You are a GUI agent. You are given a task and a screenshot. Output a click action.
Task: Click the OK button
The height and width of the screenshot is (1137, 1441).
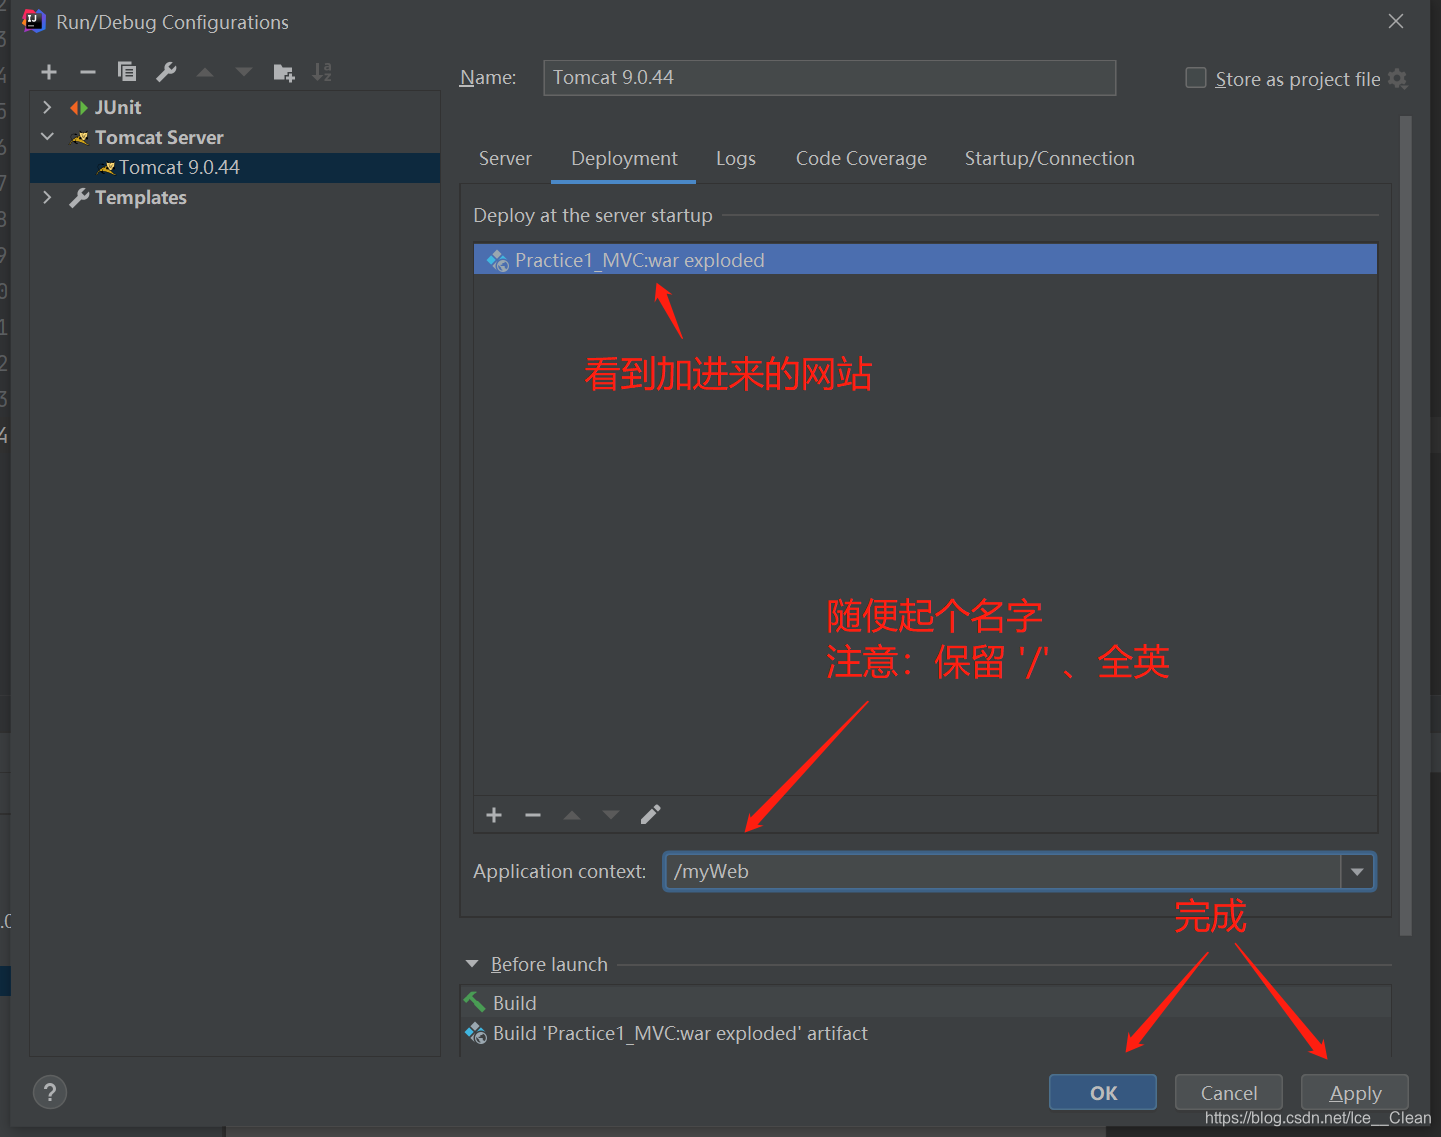1102,1092
